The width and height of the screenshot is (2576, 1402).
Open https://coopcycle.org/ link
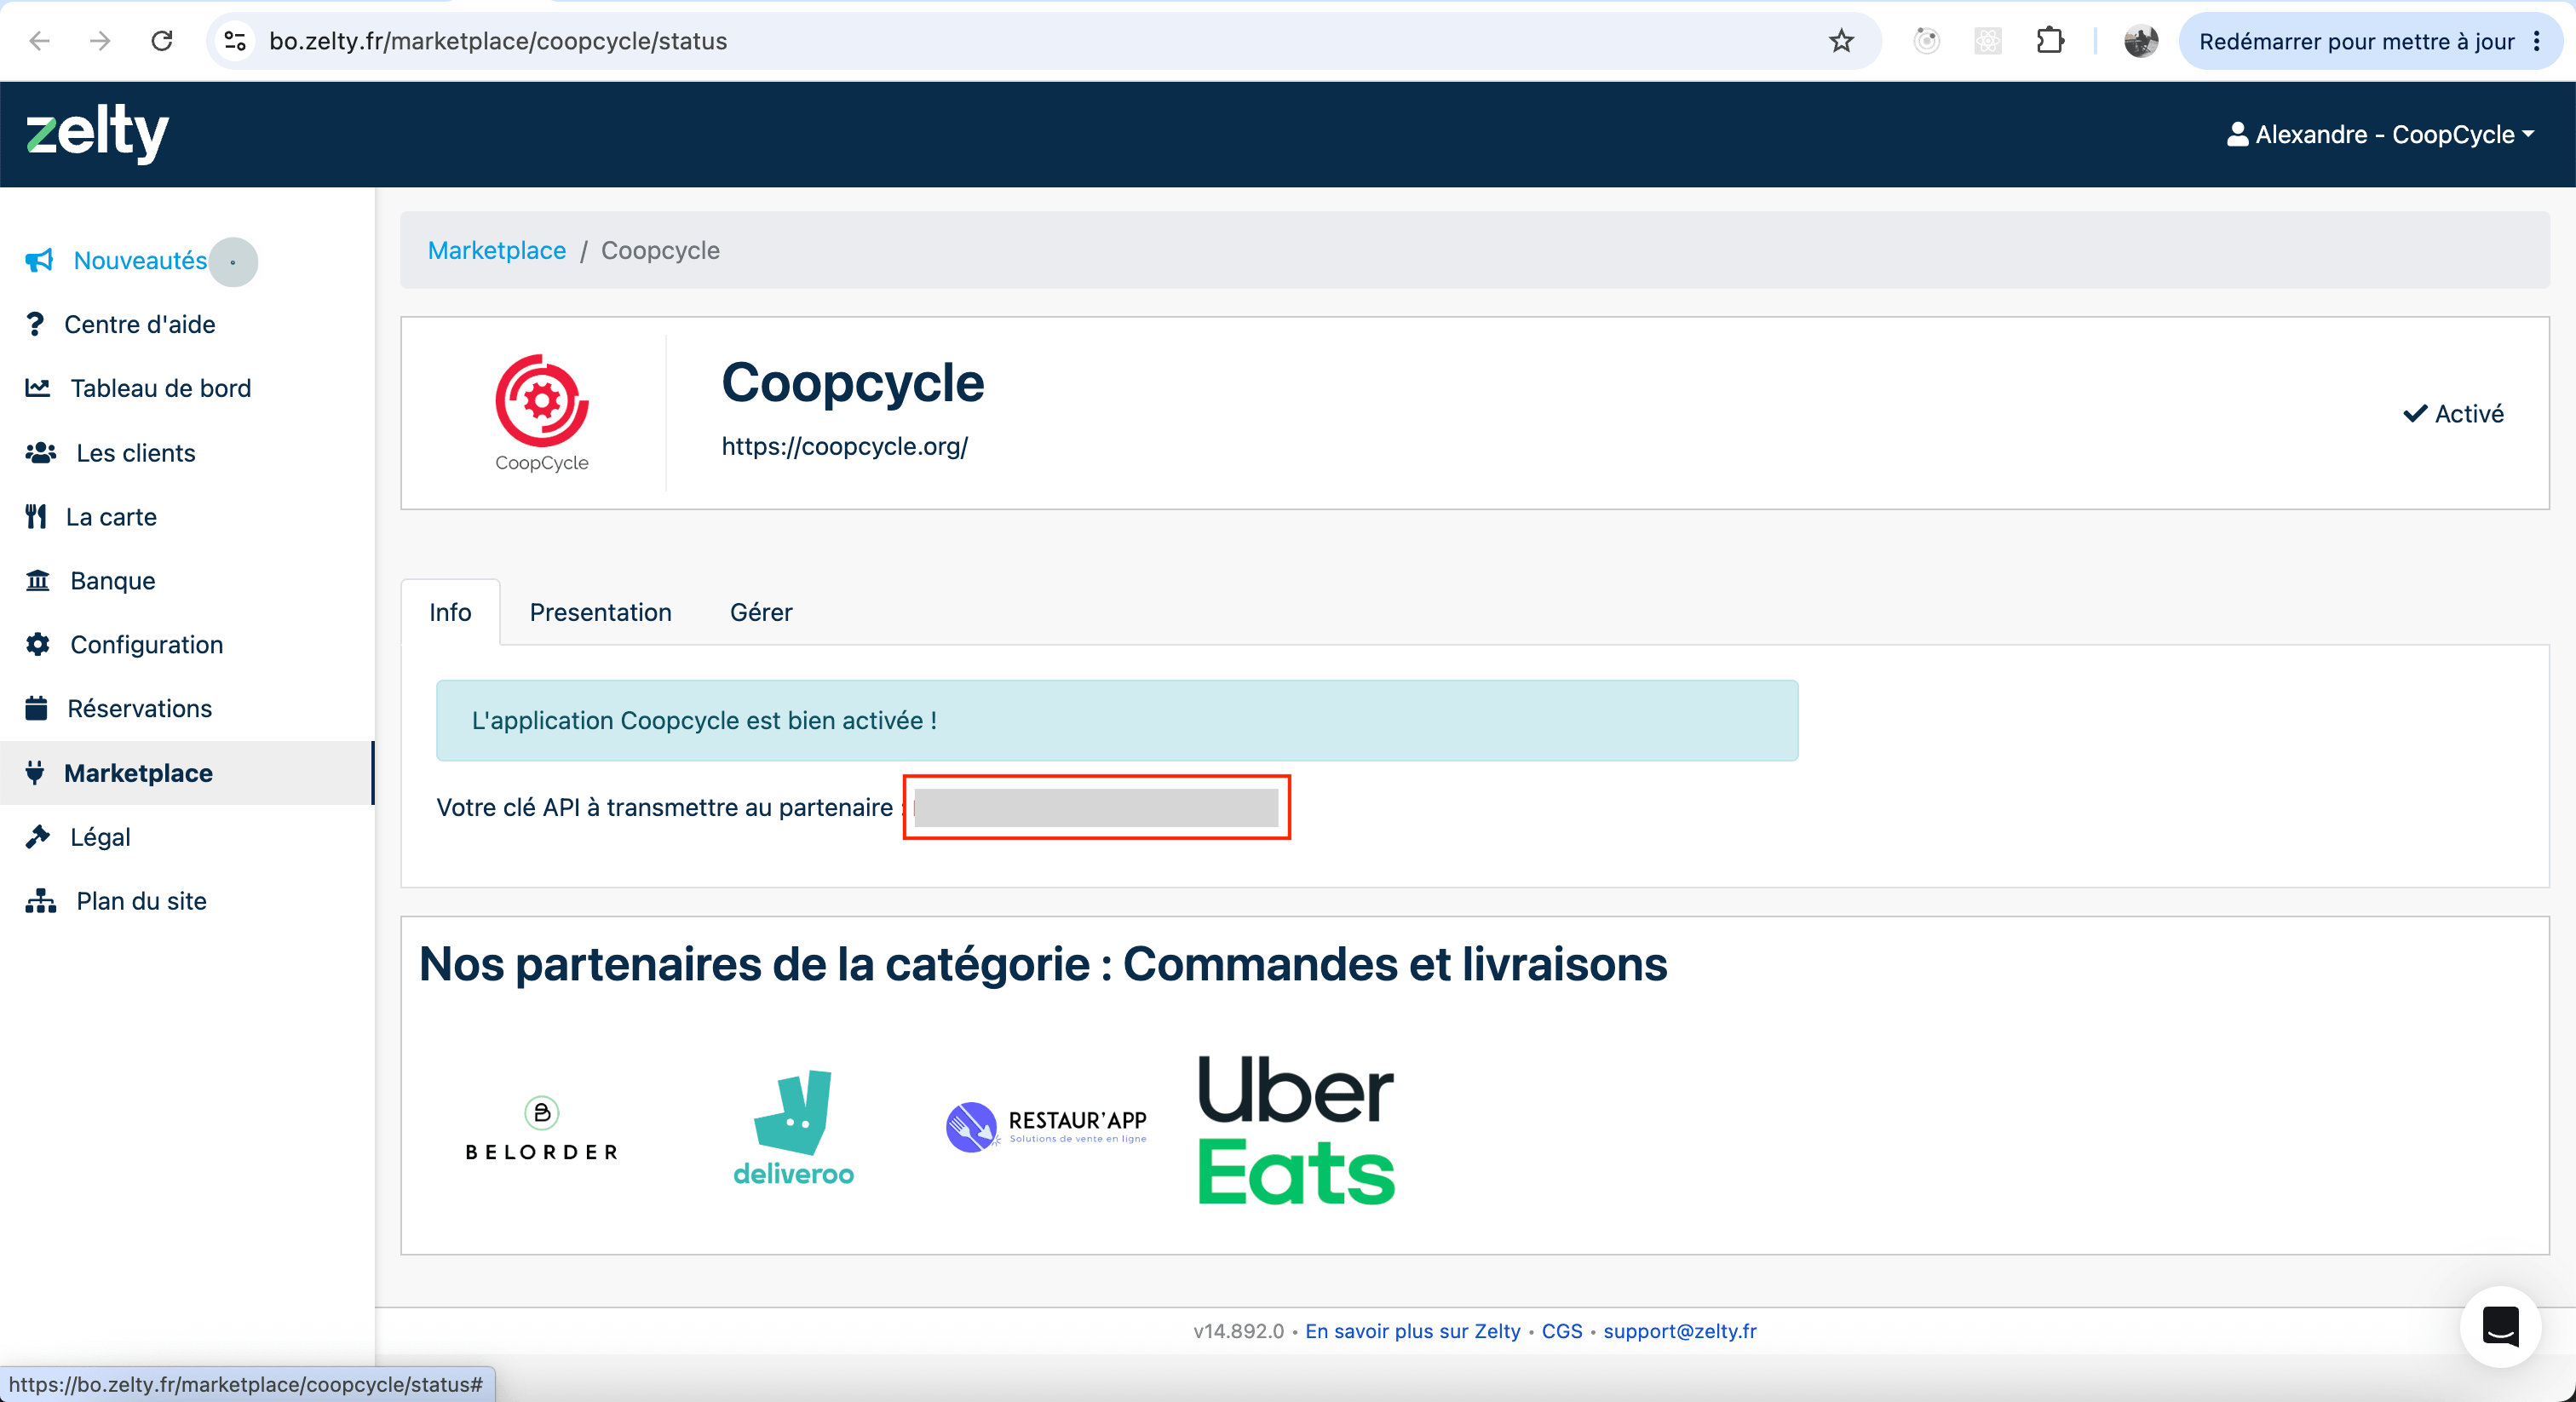pos(845,446)
